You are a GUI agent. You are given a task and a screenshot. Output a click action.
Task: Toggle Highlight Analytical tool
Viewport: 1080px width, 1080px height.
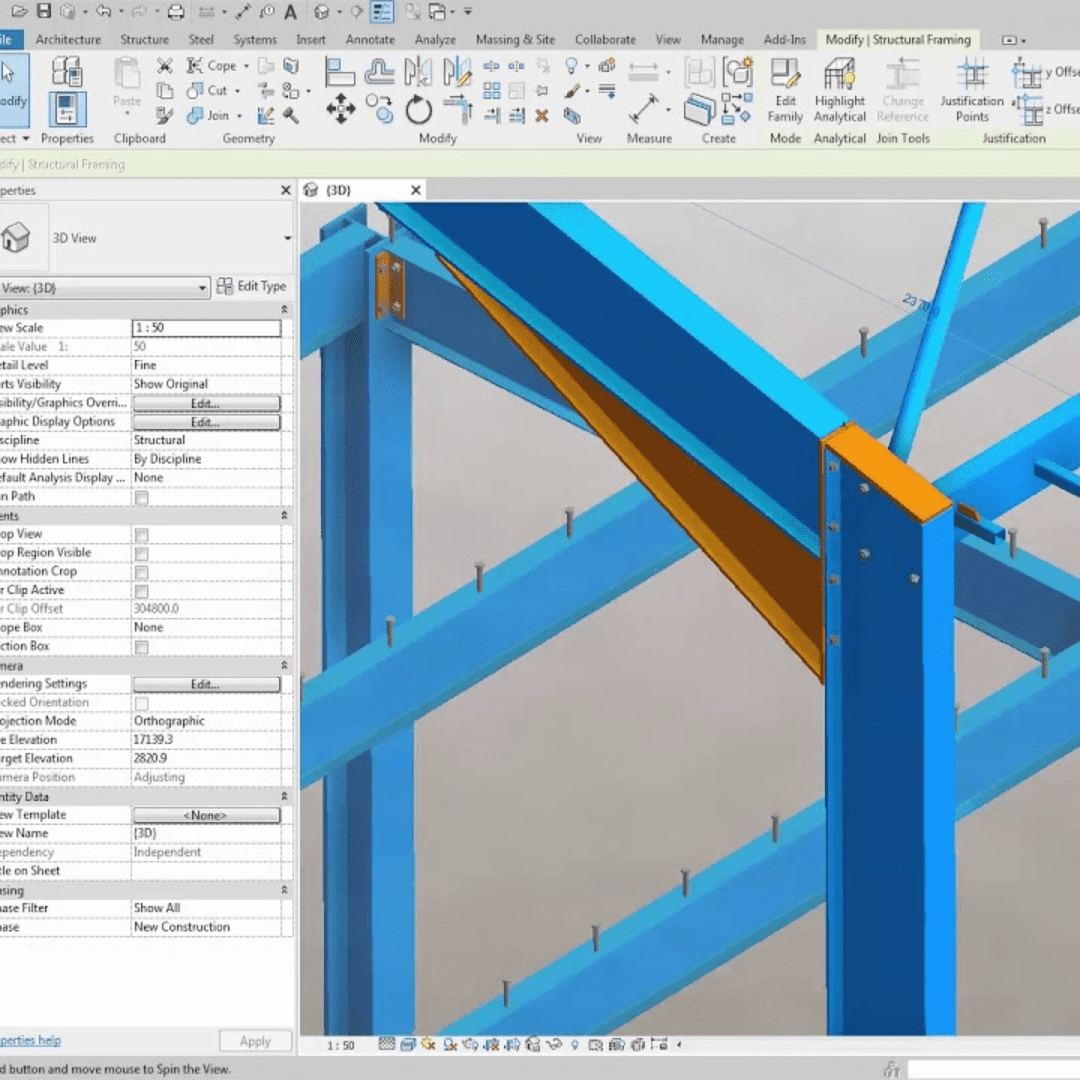click(840, 90)
